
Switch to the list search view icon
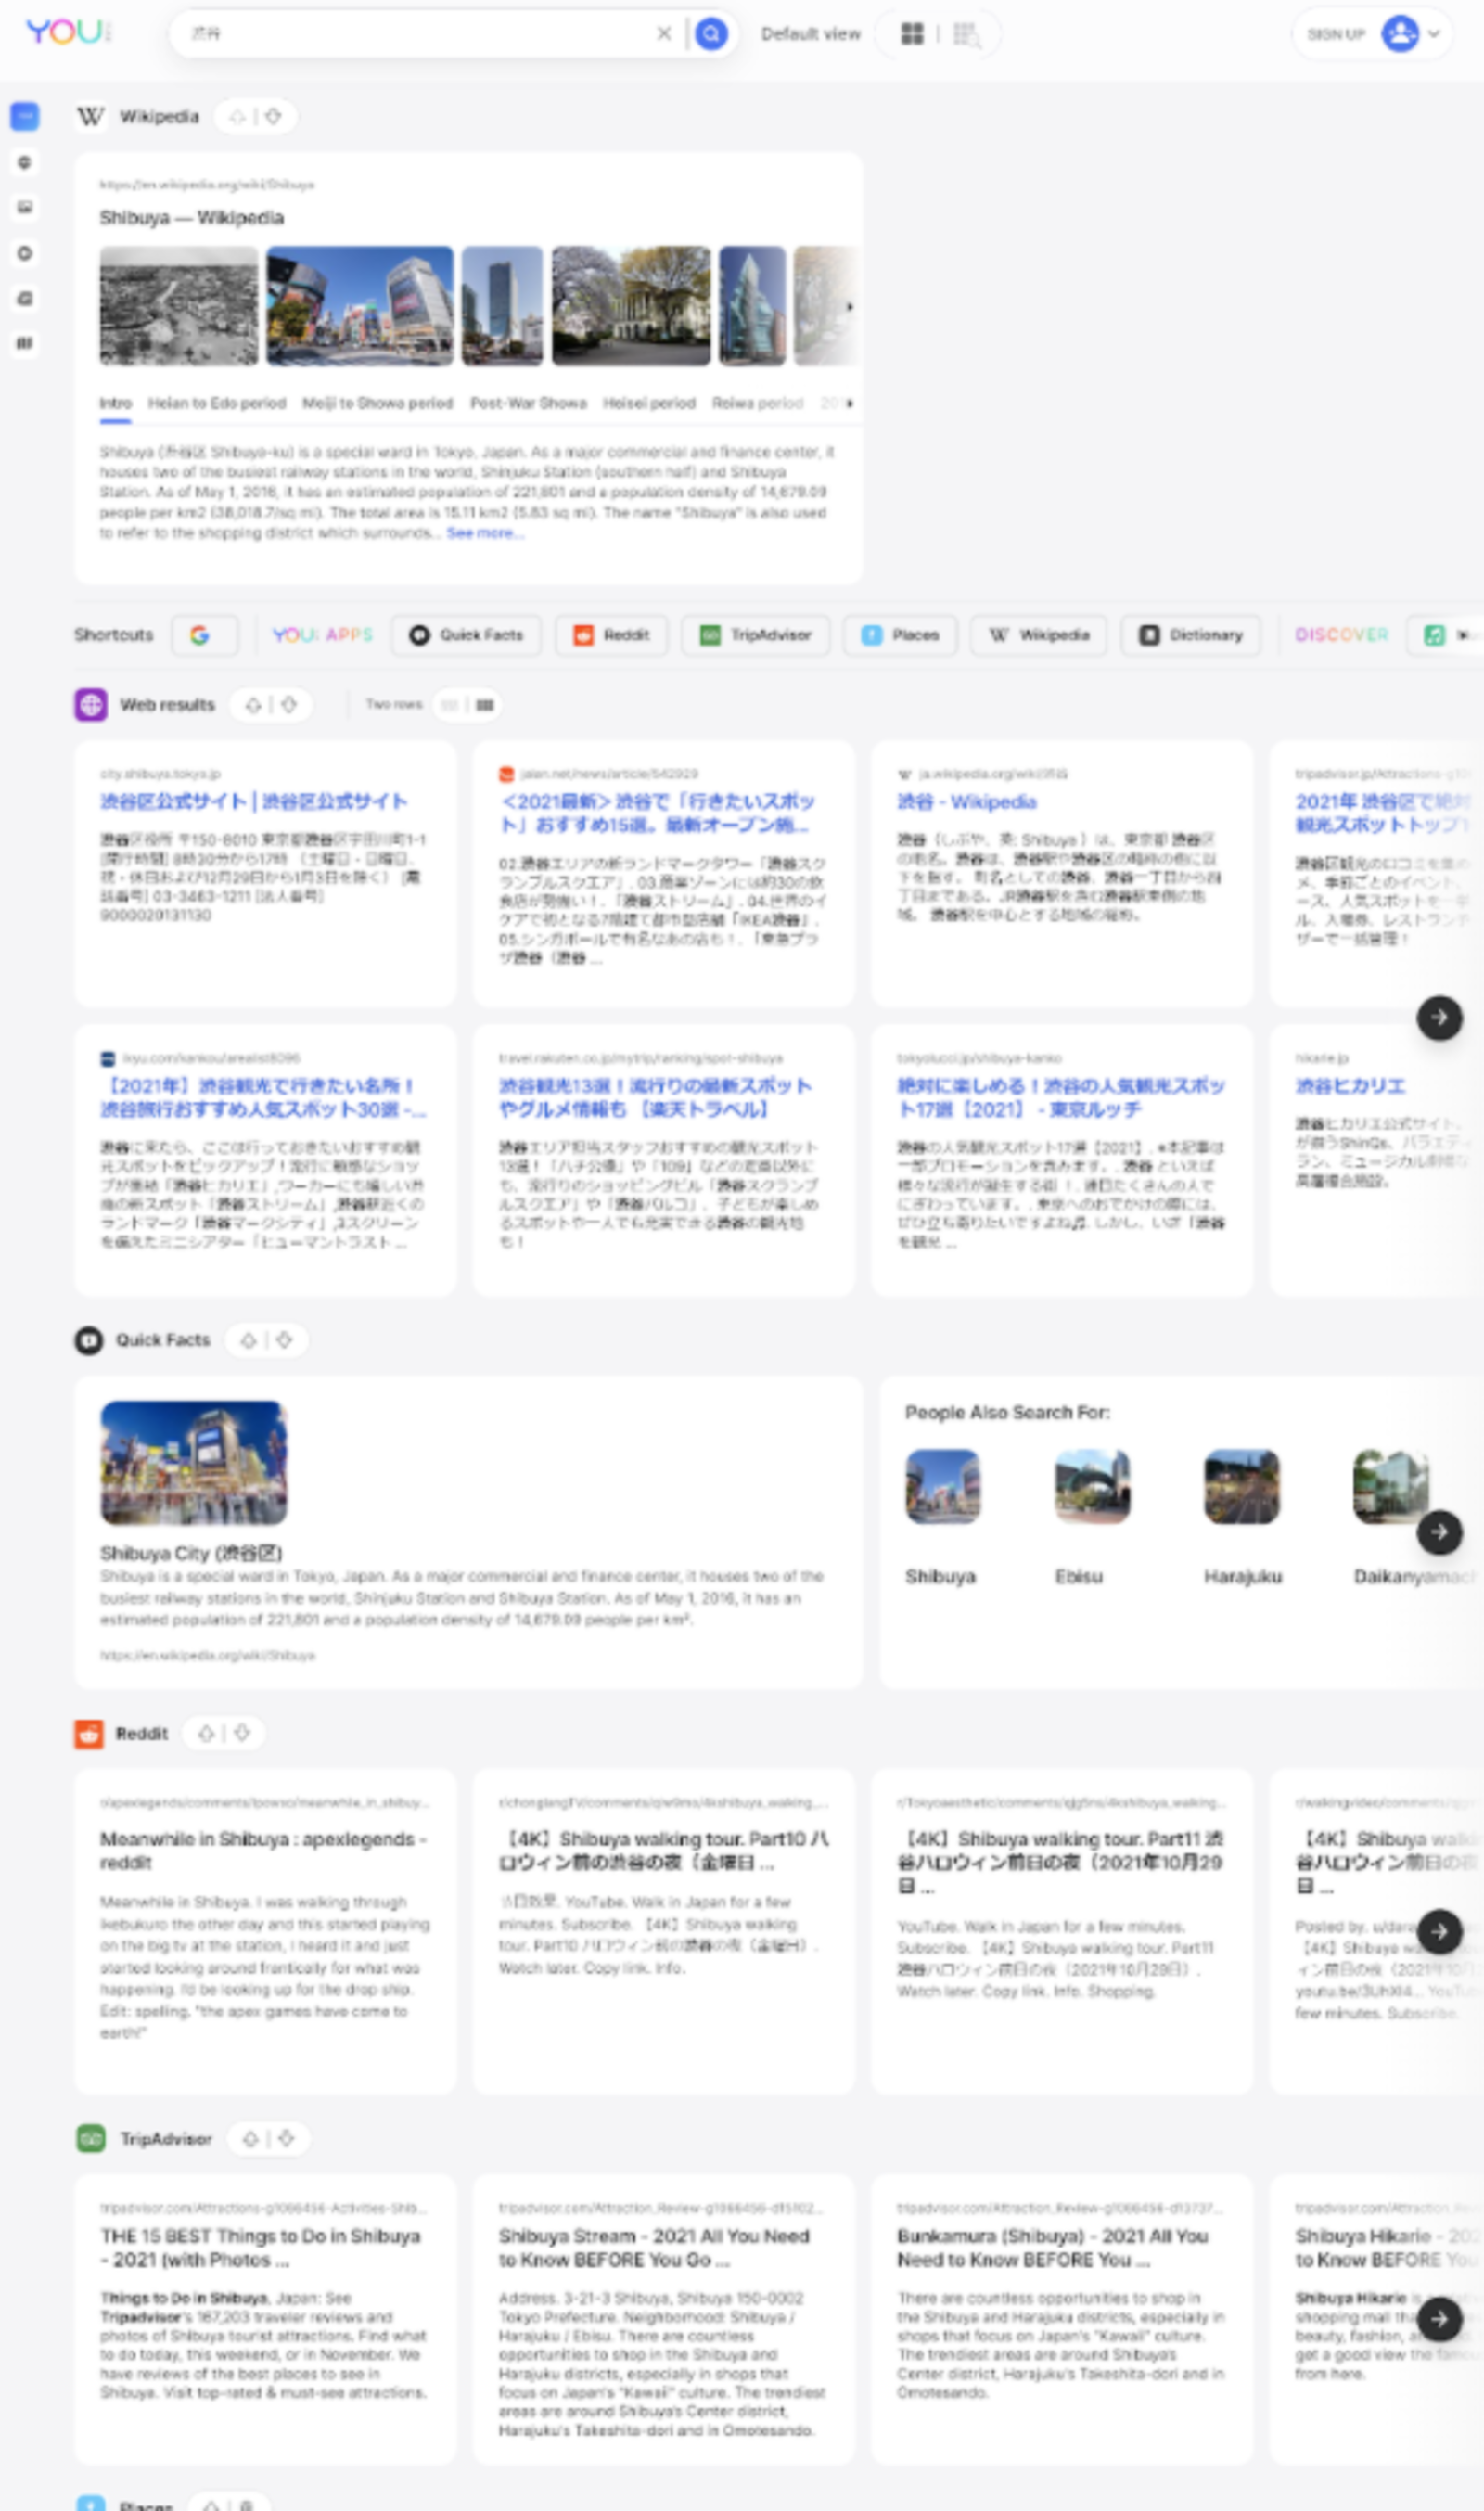(966, 35)
